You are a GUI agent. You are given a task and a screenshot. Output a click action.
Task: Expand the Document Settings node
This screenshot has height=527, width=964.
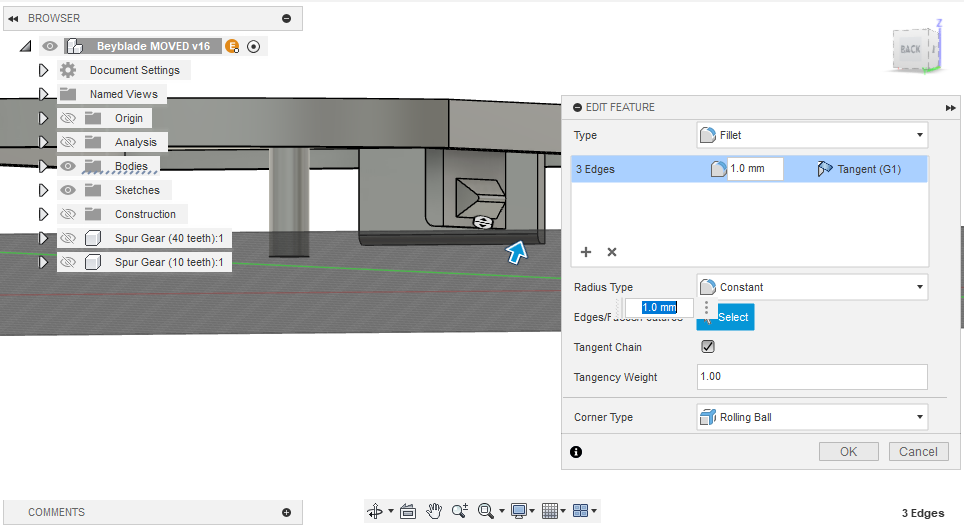43,70
